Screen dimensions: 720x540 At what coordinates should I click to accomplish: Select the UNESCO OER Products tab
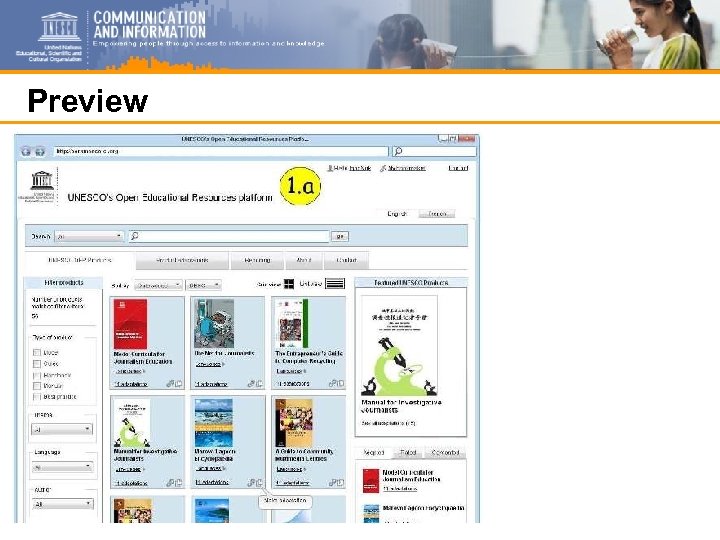tap(80, 260)
